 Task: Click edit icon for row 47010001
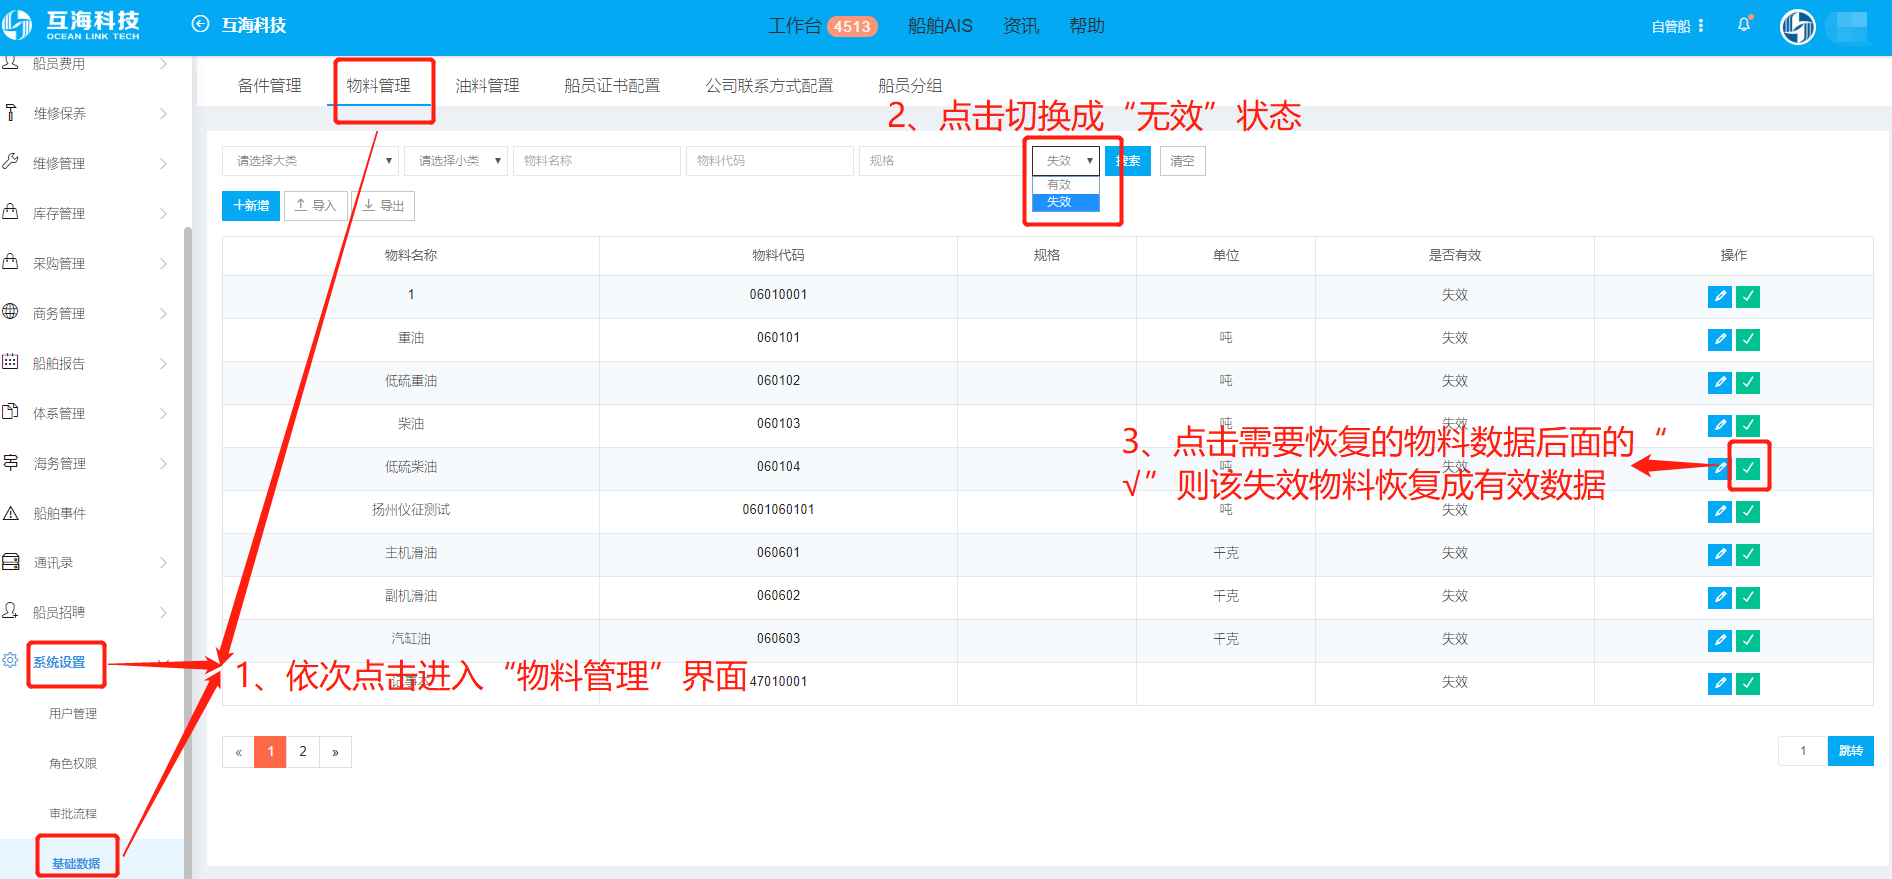pyautogui.click(x=1719, y=683)
